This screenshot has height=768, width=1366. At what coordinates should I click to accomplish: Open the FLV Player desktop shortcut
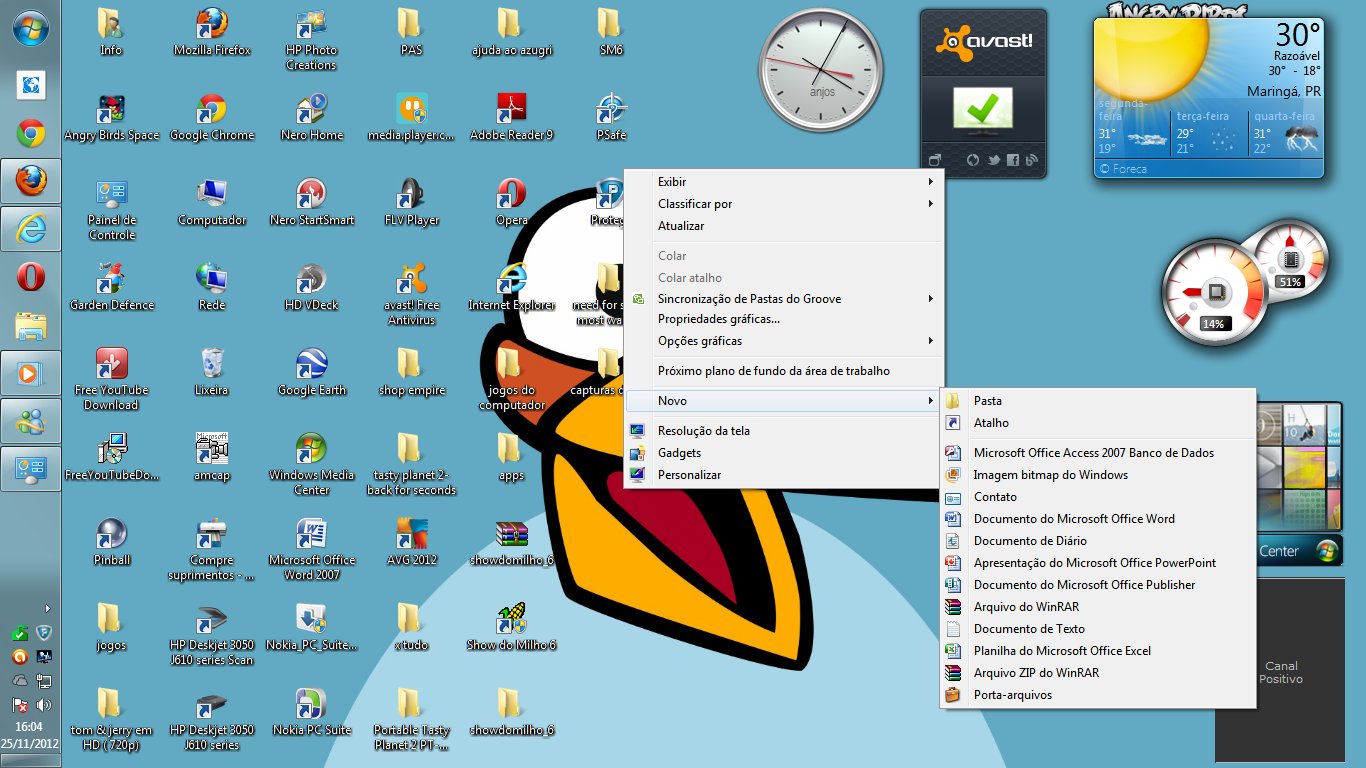[412, 202]
